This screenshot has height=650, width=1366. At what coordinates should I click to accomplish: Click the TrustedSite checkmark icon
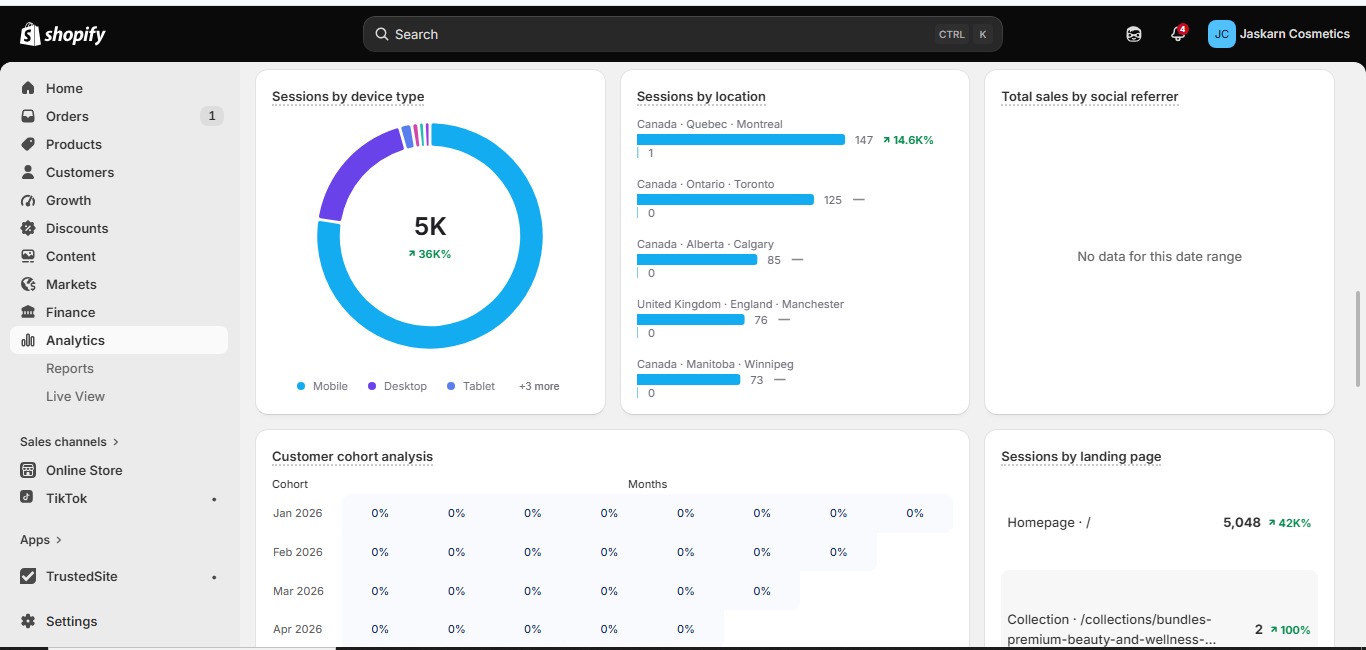tap(28, 576)
